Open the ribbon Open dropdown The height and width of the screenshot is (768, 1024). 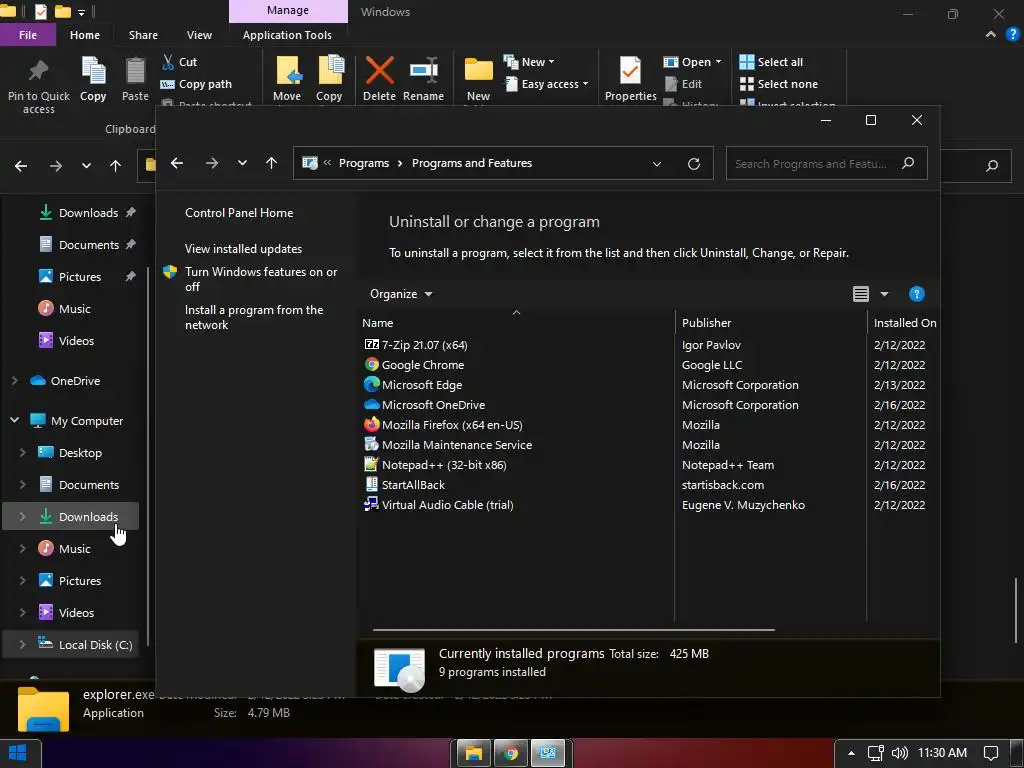tap(692, 62)
